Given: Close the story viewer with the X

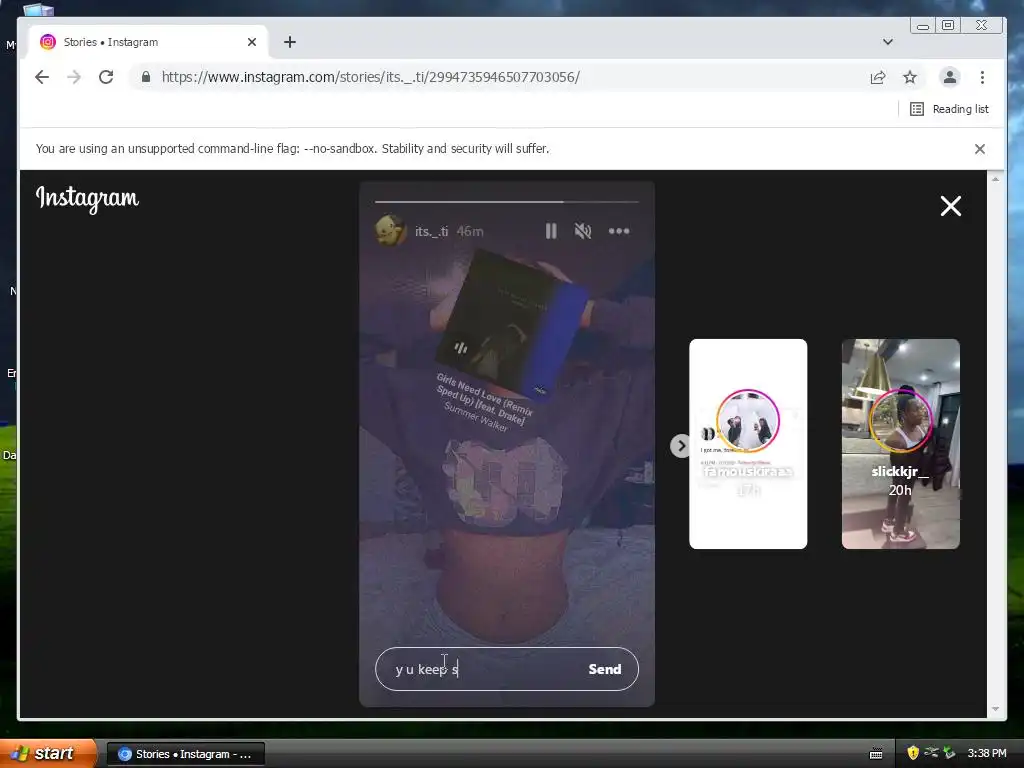Looking at the screenshot, I should (x=950, y=206).
